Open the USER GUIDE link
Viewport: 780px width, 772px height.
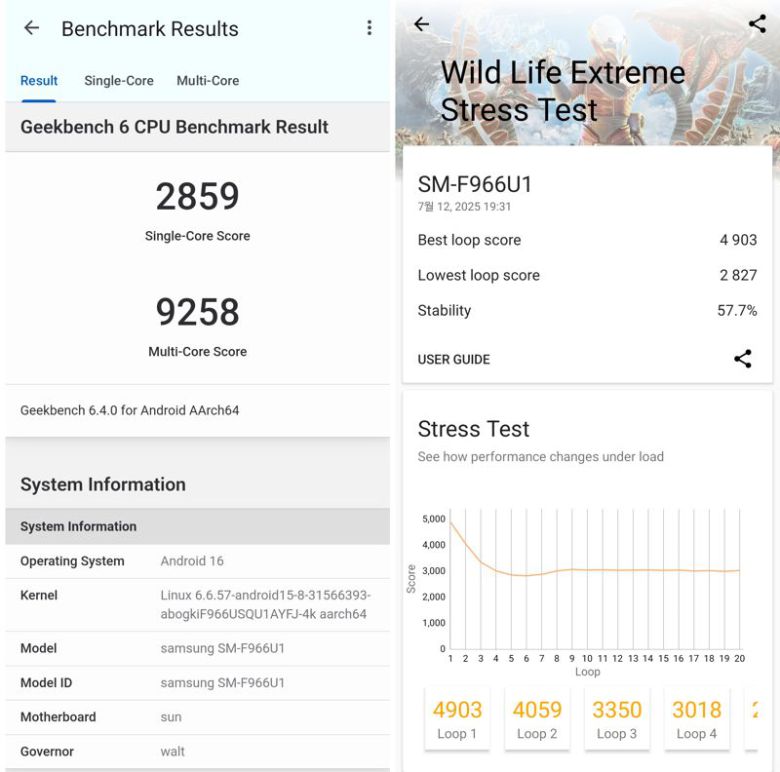454,360
